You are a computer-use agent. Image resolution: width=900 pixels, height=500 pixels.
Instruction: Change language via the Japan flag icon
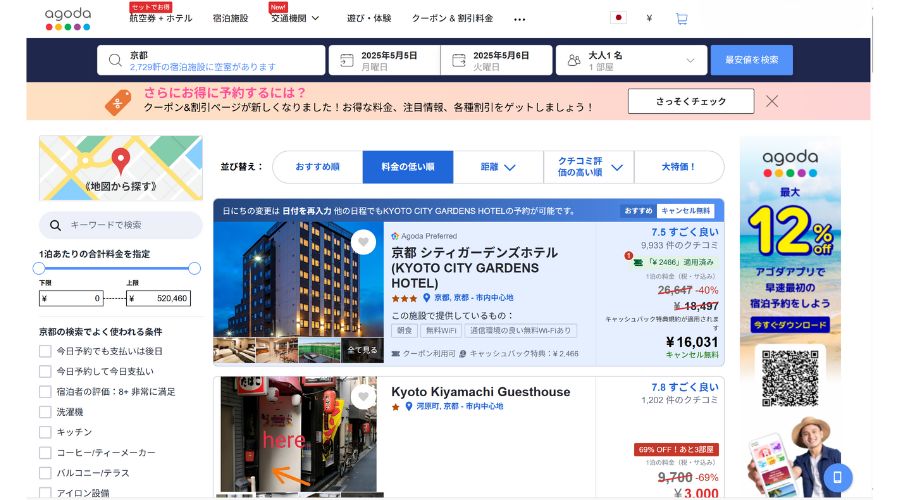tap(618, 18)
